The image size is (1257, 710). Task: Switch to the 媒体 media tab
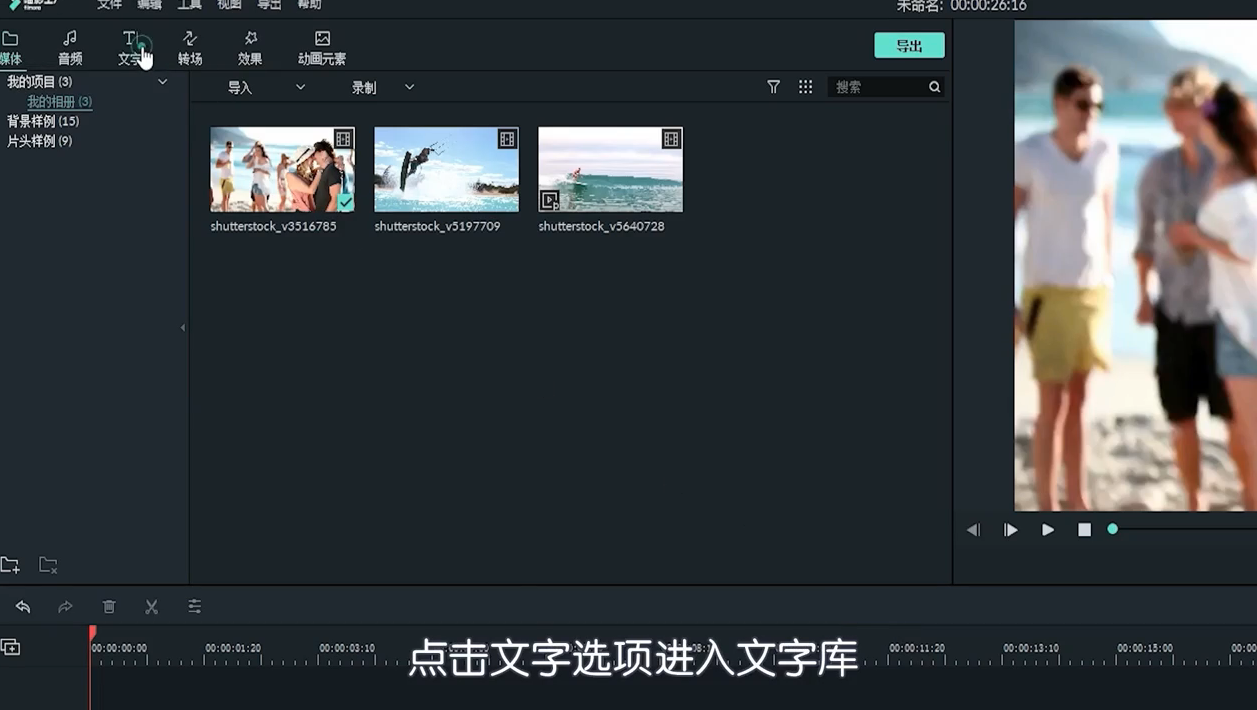coord(11,48)
